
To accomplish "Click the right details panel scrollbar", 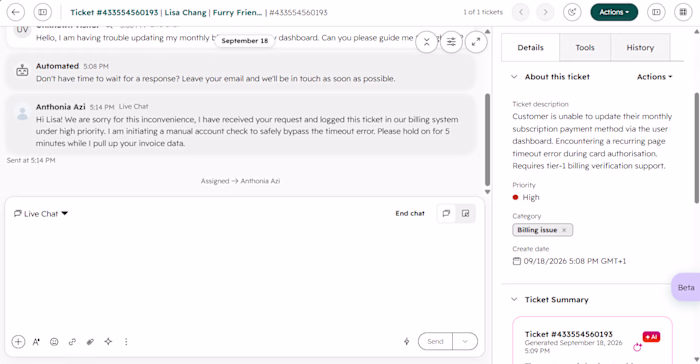I will [x=697, y=147].
